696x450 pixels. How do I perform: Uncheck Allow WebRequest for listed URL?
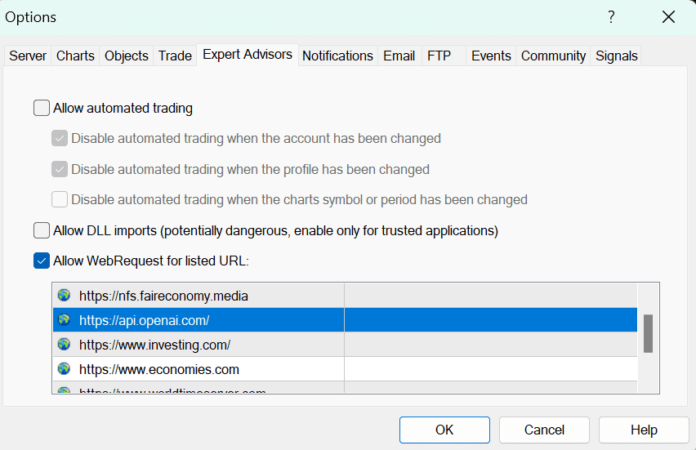pos(41,261)
